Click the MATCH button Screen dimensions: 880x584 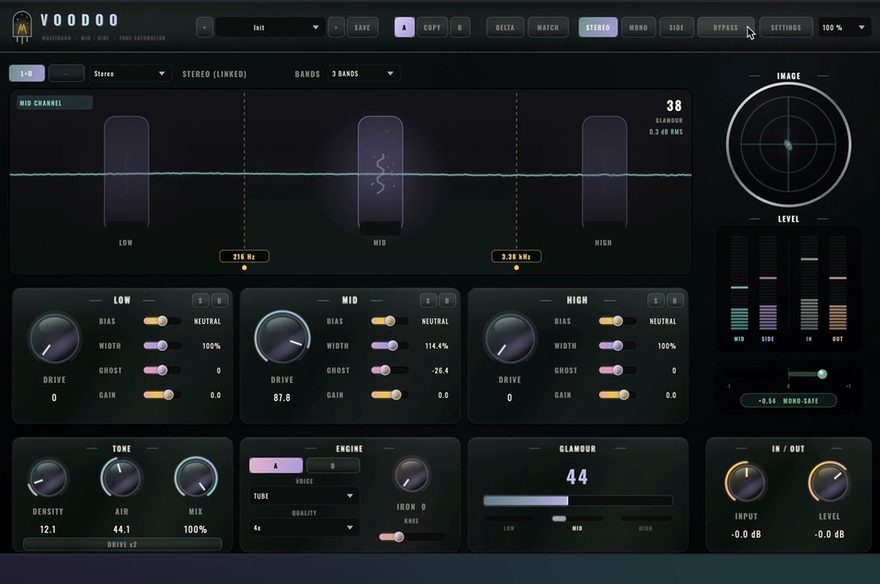click(548, 27)
